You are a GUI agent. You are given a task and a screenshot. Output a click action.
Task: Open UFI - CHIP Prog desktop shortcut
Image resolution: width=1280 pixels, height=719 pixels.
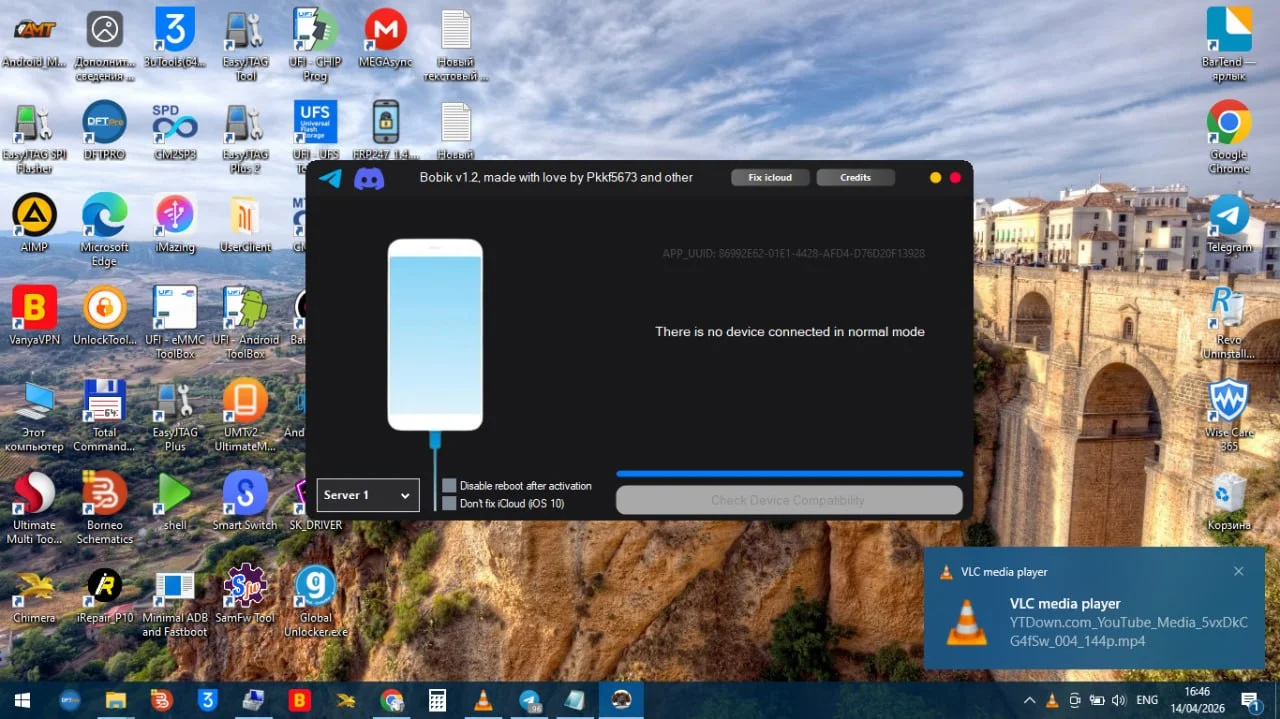(315, 46)
